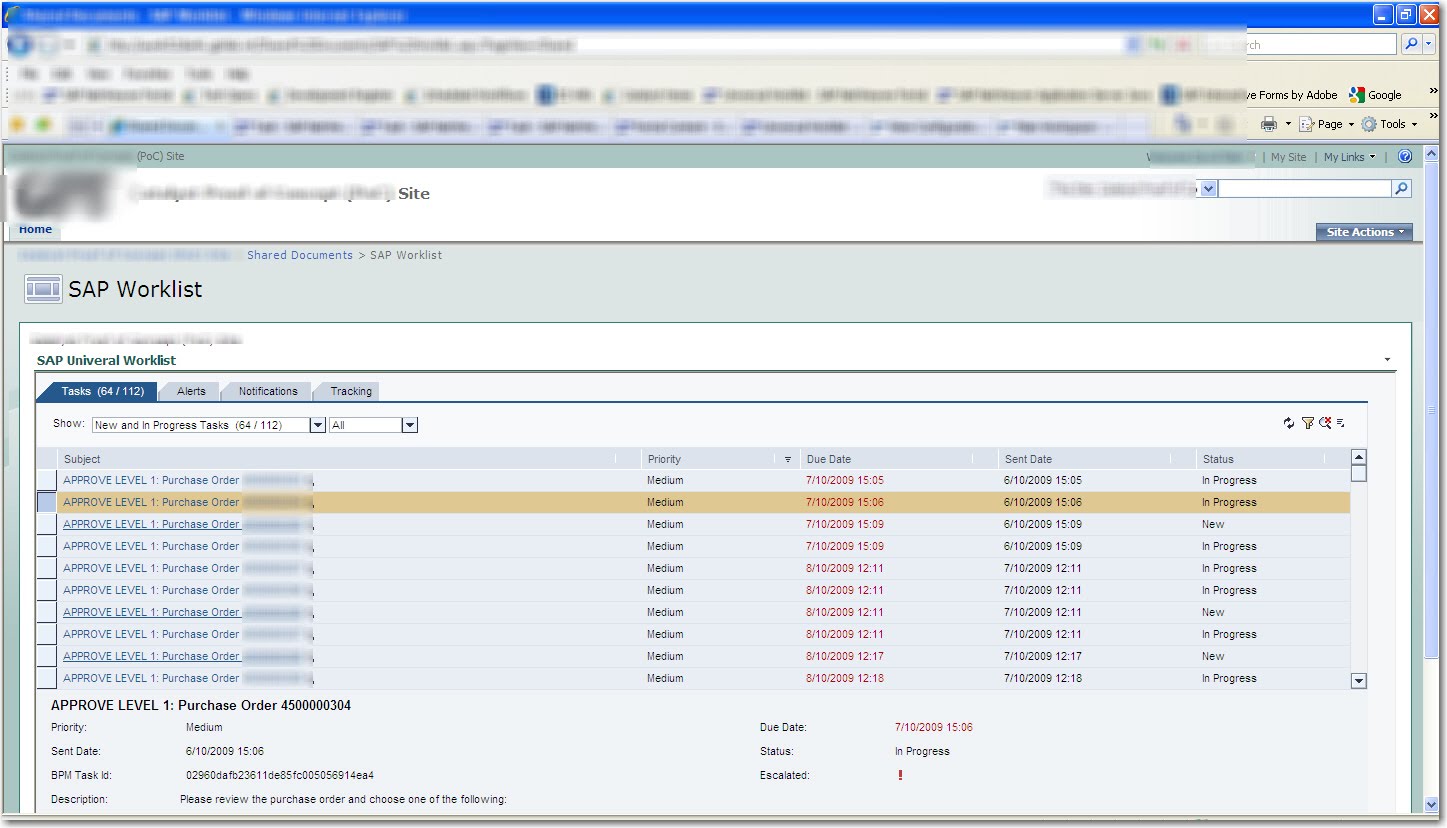Image resolution: width=1447 pixels, height=828 pixels.
Task: Switch to the Alerts tab
Action: tap(189, 391)
